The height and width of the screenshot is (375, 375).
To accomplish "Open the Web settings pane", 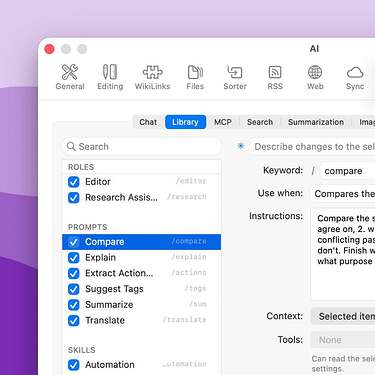I will [315, 77].
